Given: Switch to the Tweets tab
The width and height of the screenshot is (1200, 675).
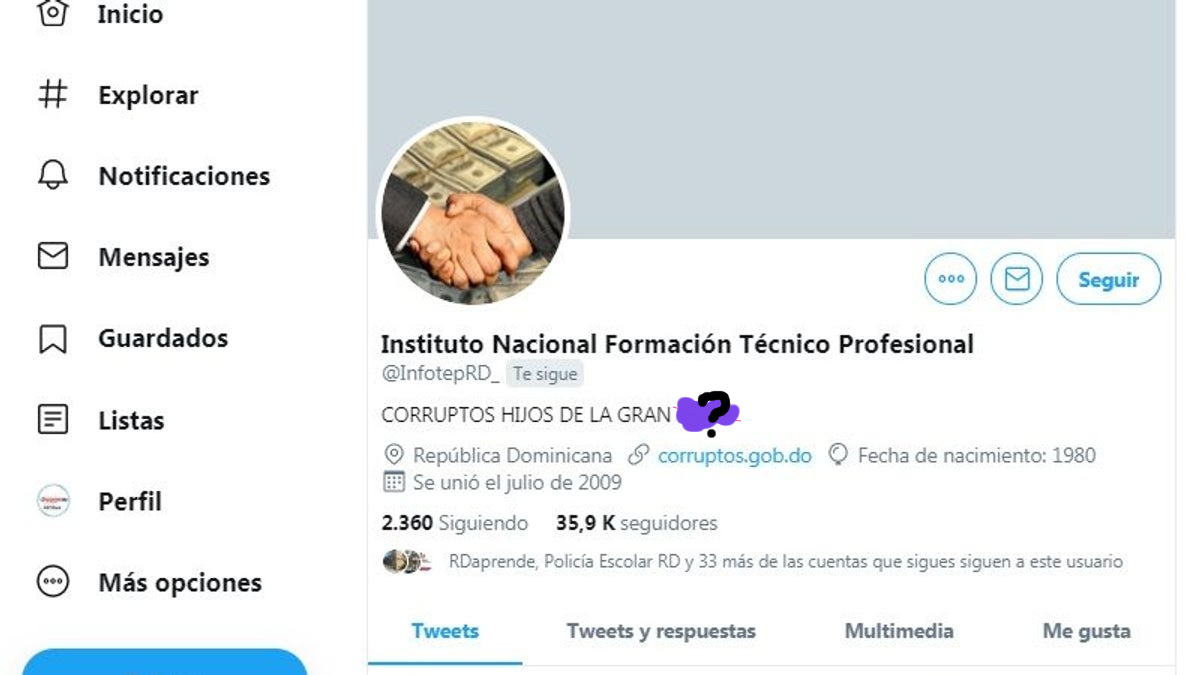Looking at the screenshot, I should pos(445,631).
